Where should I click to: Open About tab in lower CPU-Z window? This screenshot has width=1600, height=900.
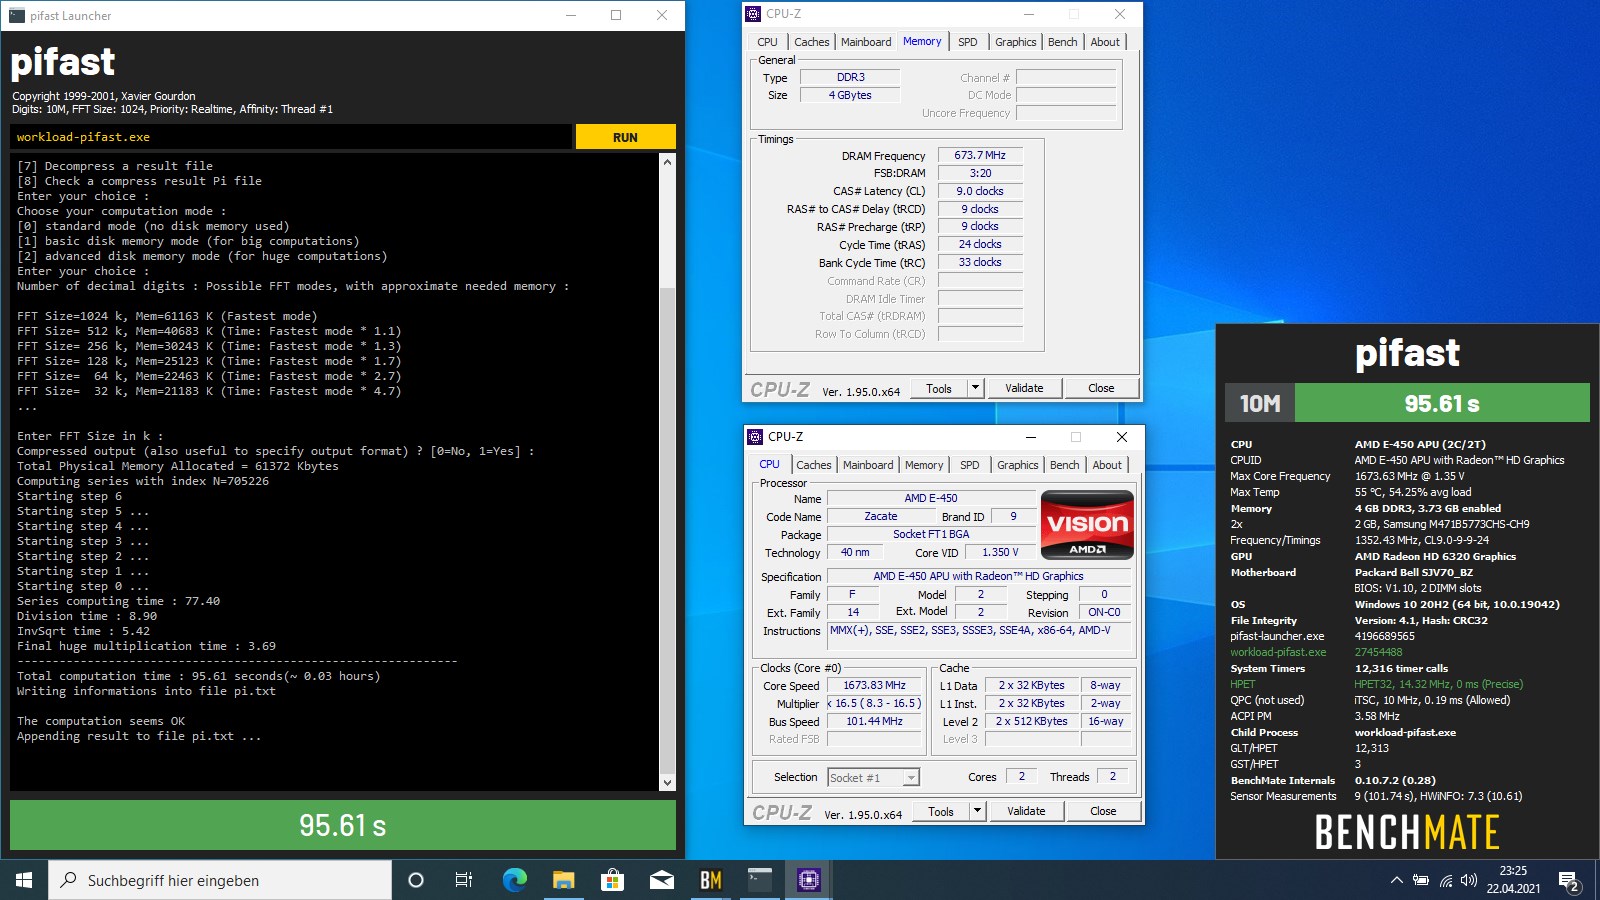click(x=1107, y=465)
